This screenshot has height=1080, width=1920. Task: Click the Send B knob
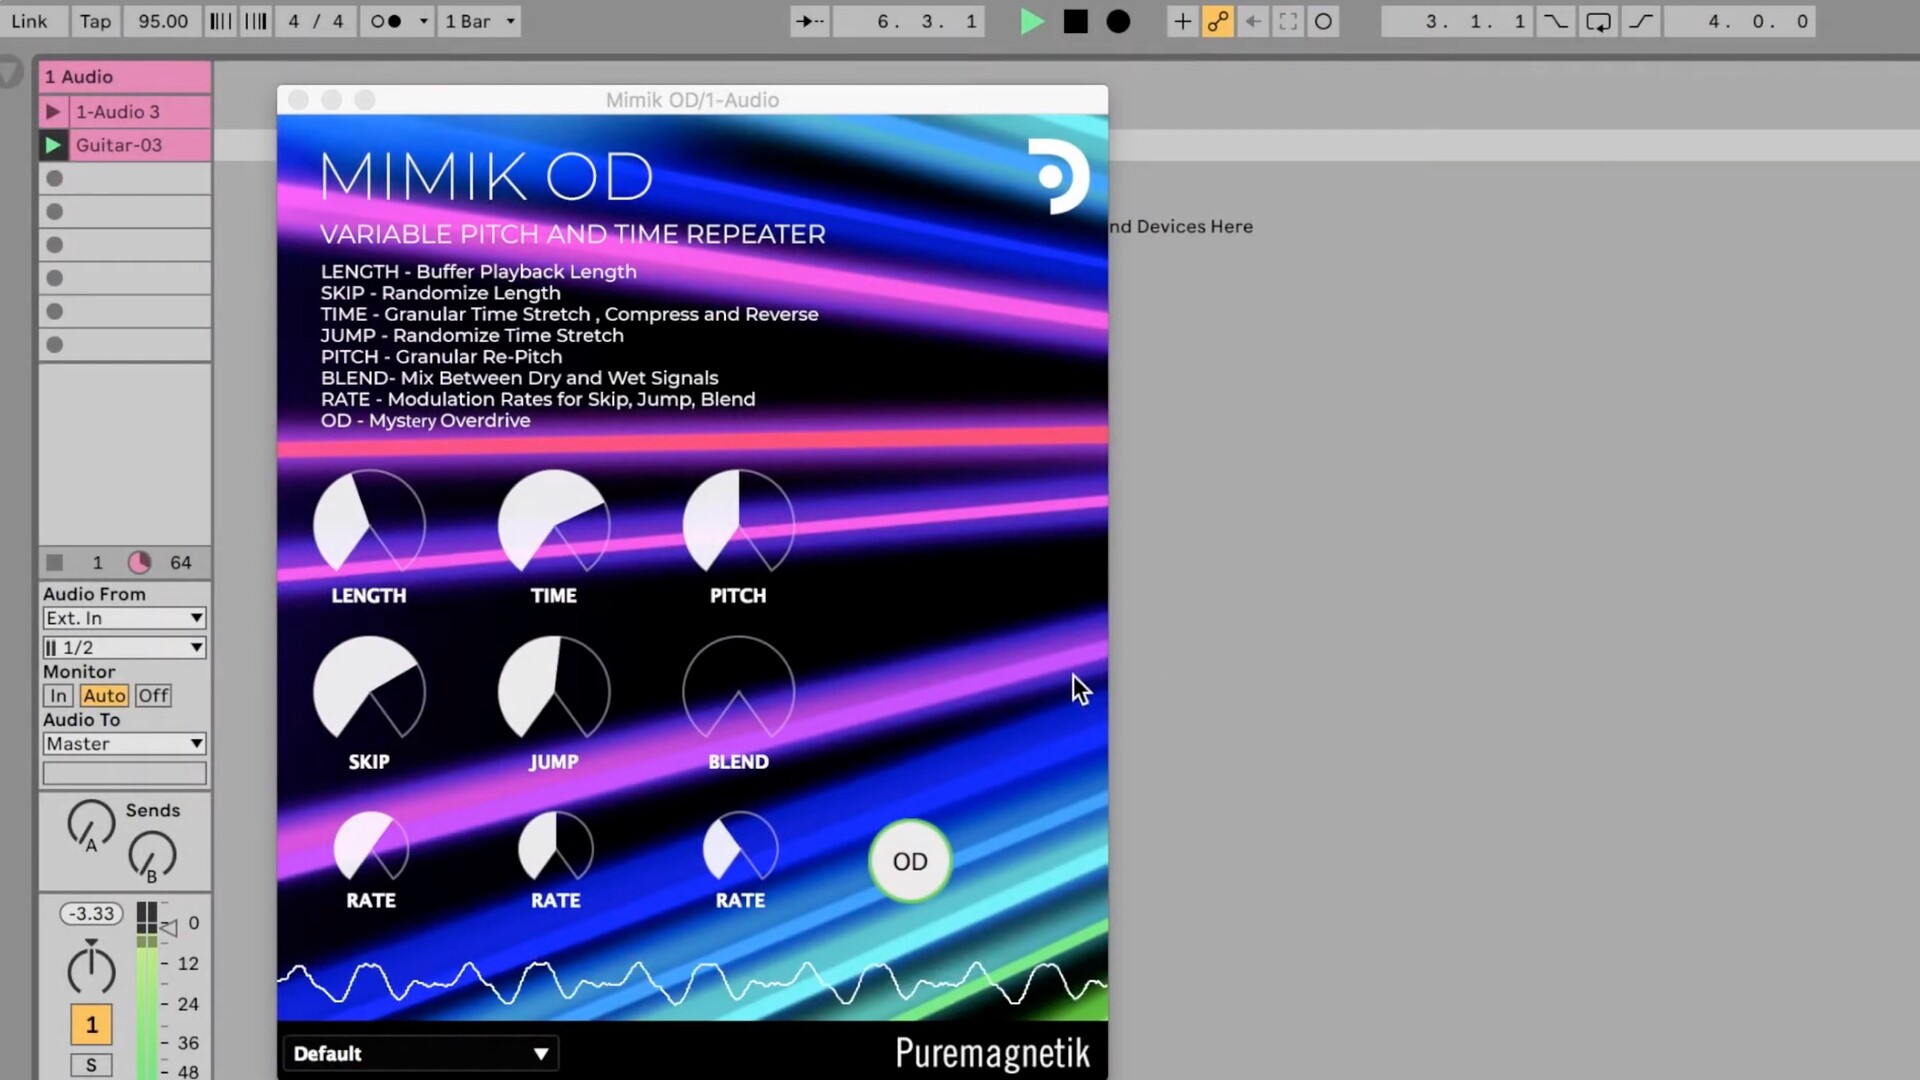152,856
